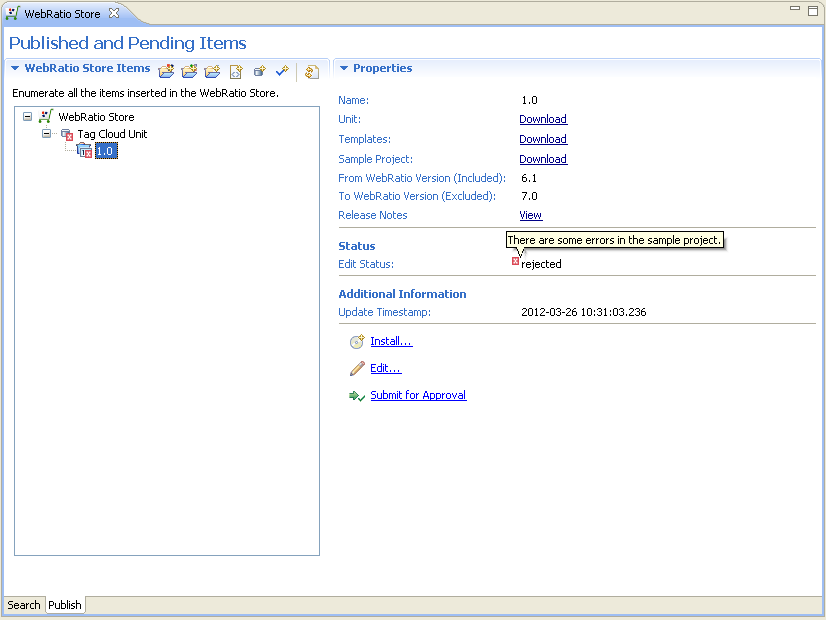The height and width of the screenshot is (620, 826).
Task: Collapse the Tag Cloud Unit tree node
Action: click(x=46, y=134)
